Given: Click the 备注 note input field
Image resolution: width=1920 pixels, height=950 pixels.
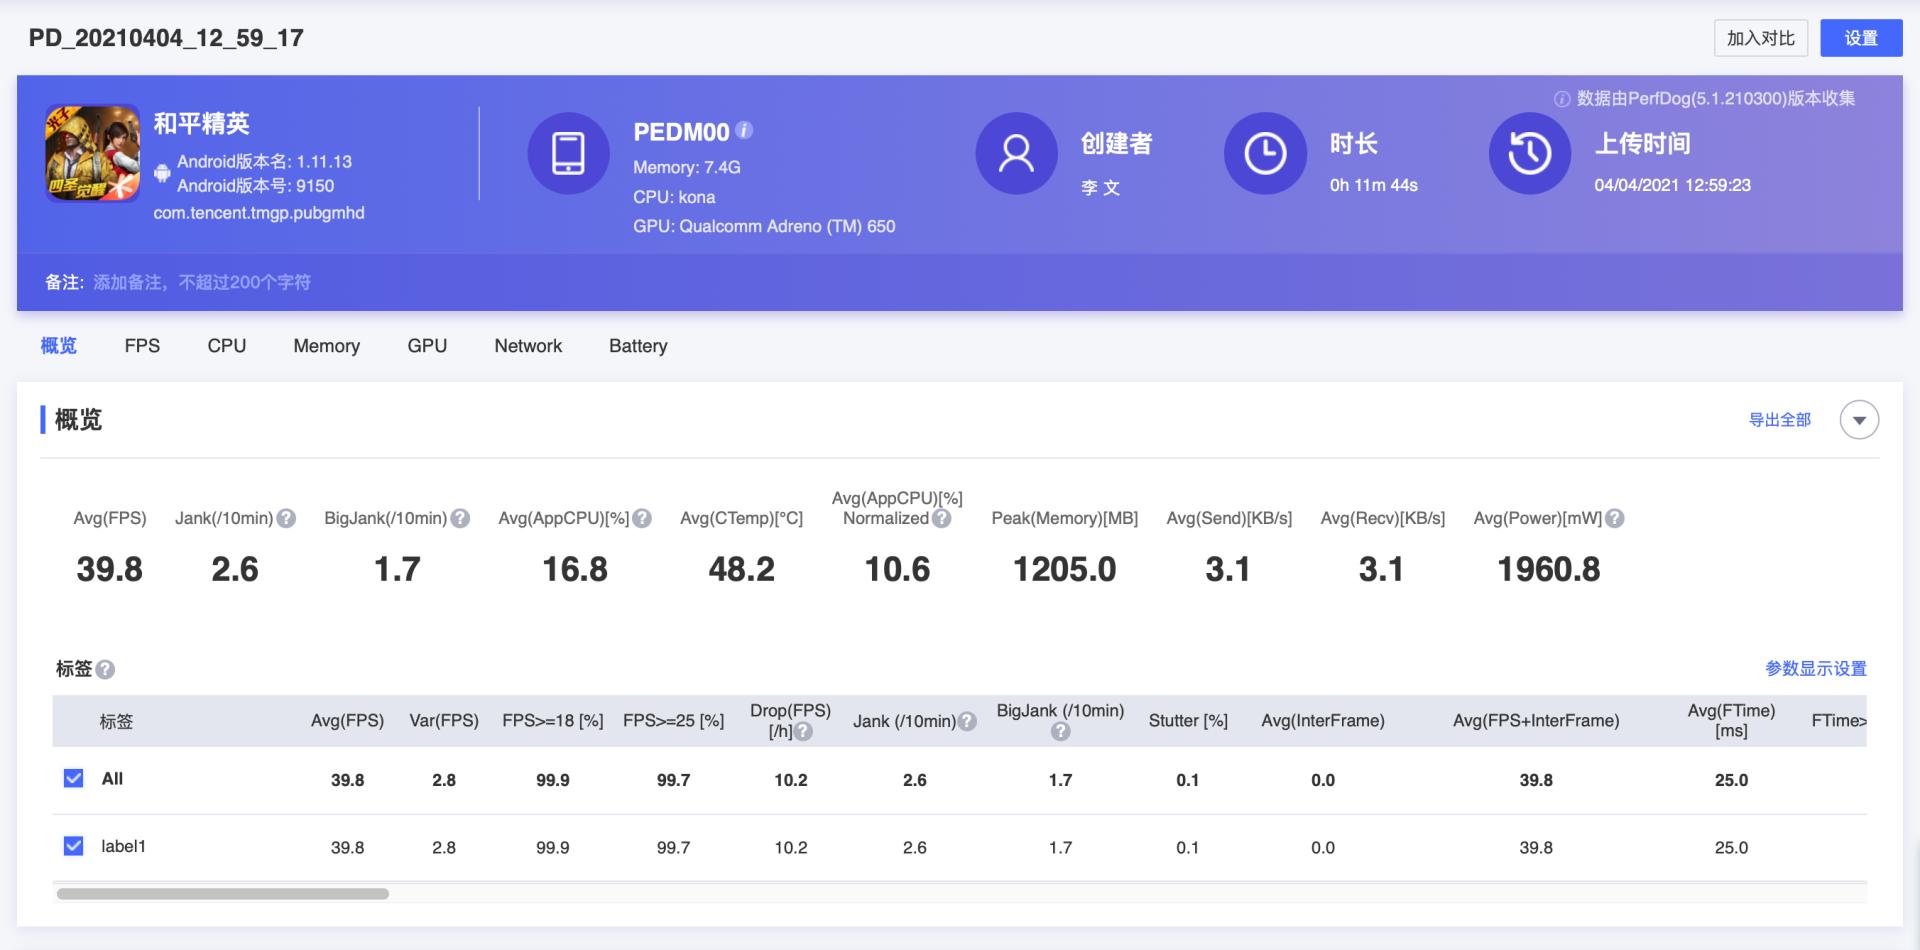Looking at the screenshot, I should (x=202, y=283).
